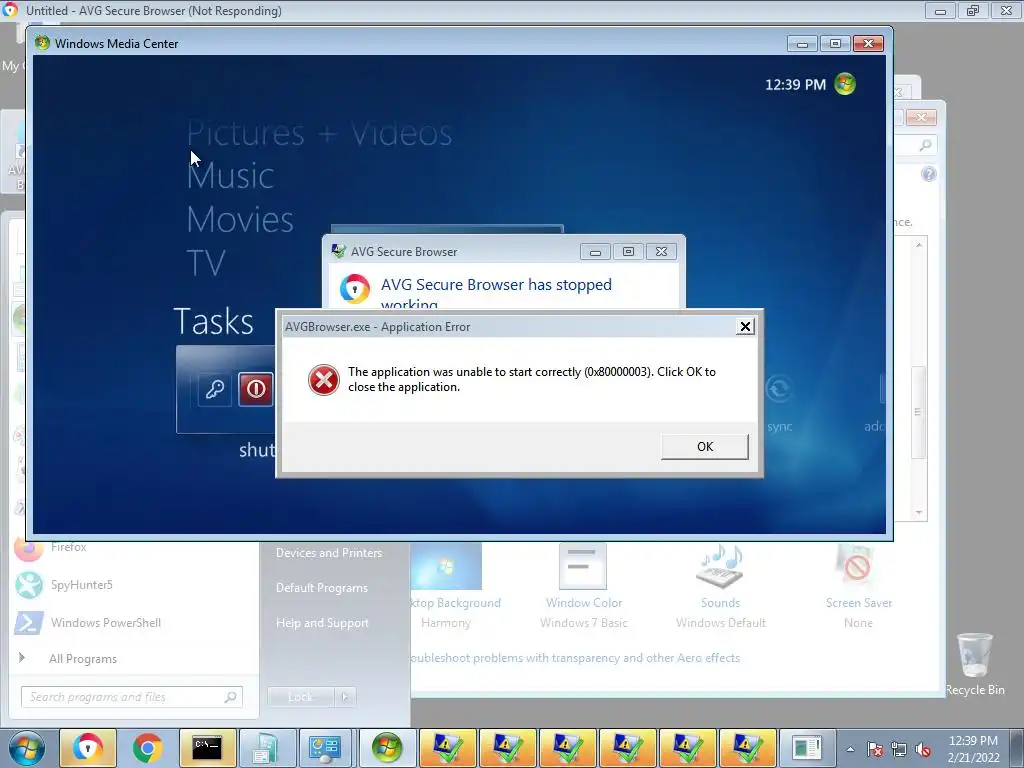Open the Movies section in Media Center

tap(240, 219)
